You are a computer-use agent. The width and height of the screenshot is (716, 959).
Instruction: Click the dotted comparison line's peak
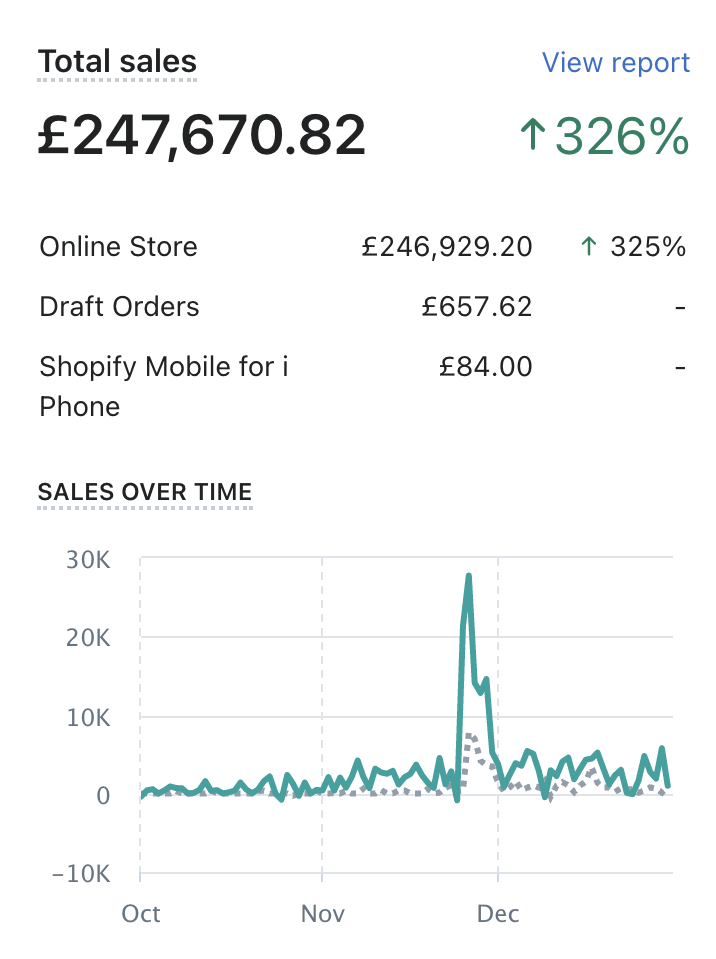[469, 736]
